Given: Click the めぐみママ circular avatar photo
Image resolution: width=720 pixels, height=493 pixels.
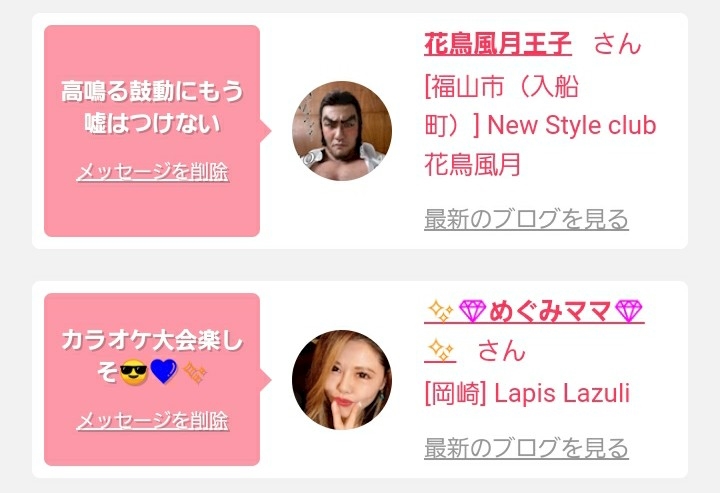Looking at the screenshot, I should click(342, 380).
